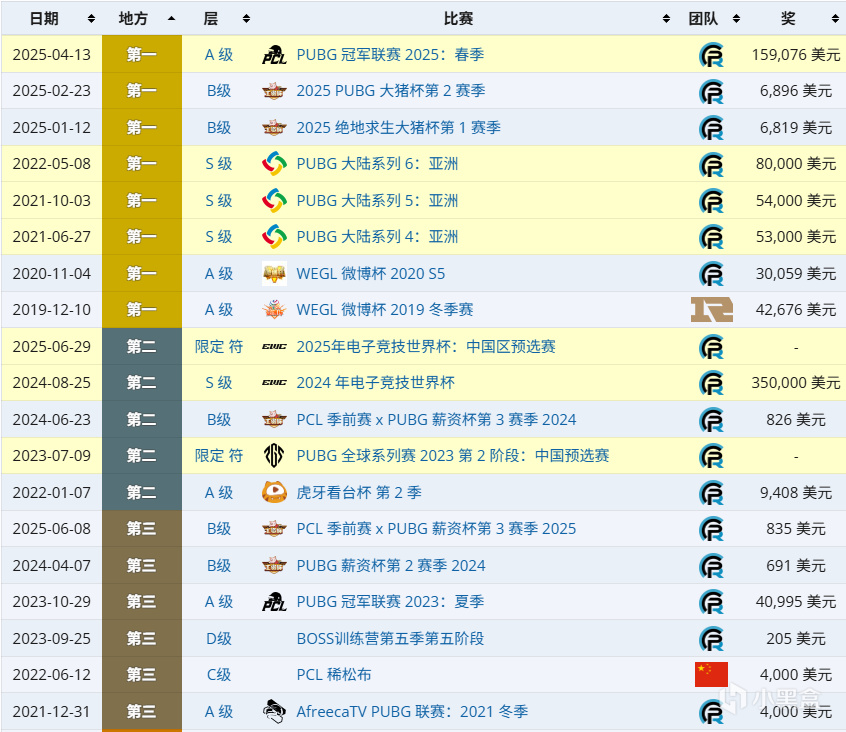Open WEGL 微博杯 2019 冬季赛 link
Viewport: 846px width, 732px height.
(x=385, y=310)
